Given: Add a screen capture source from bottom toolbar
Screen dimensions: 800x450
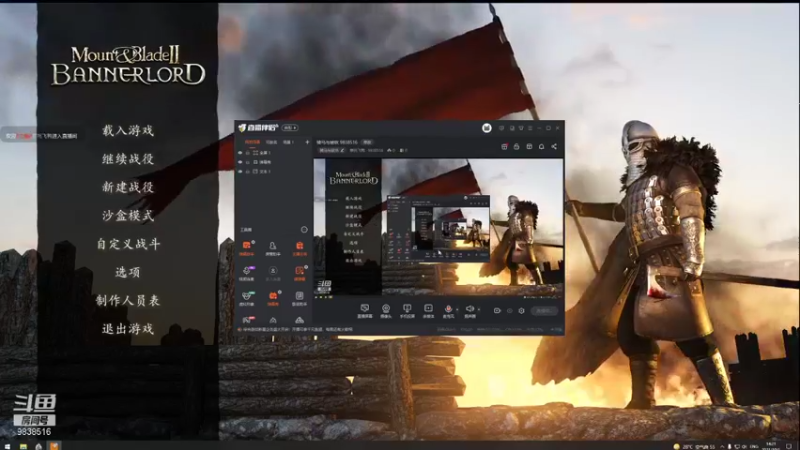Looking at the screenshot, I should [365, 311].
